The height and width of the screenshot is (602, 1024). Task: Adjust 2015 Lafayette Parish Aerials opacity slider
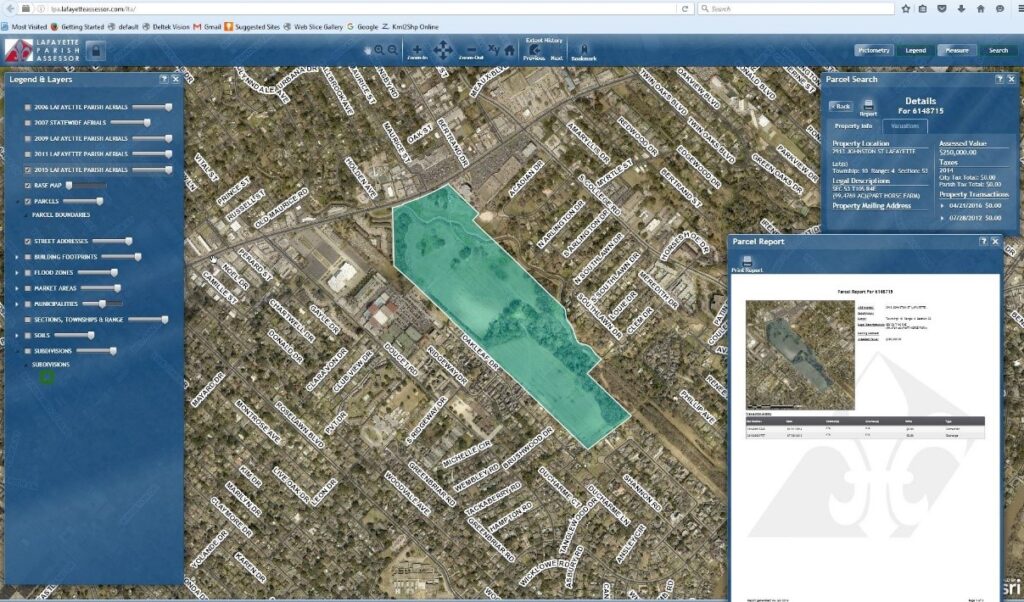coord(152,170)
